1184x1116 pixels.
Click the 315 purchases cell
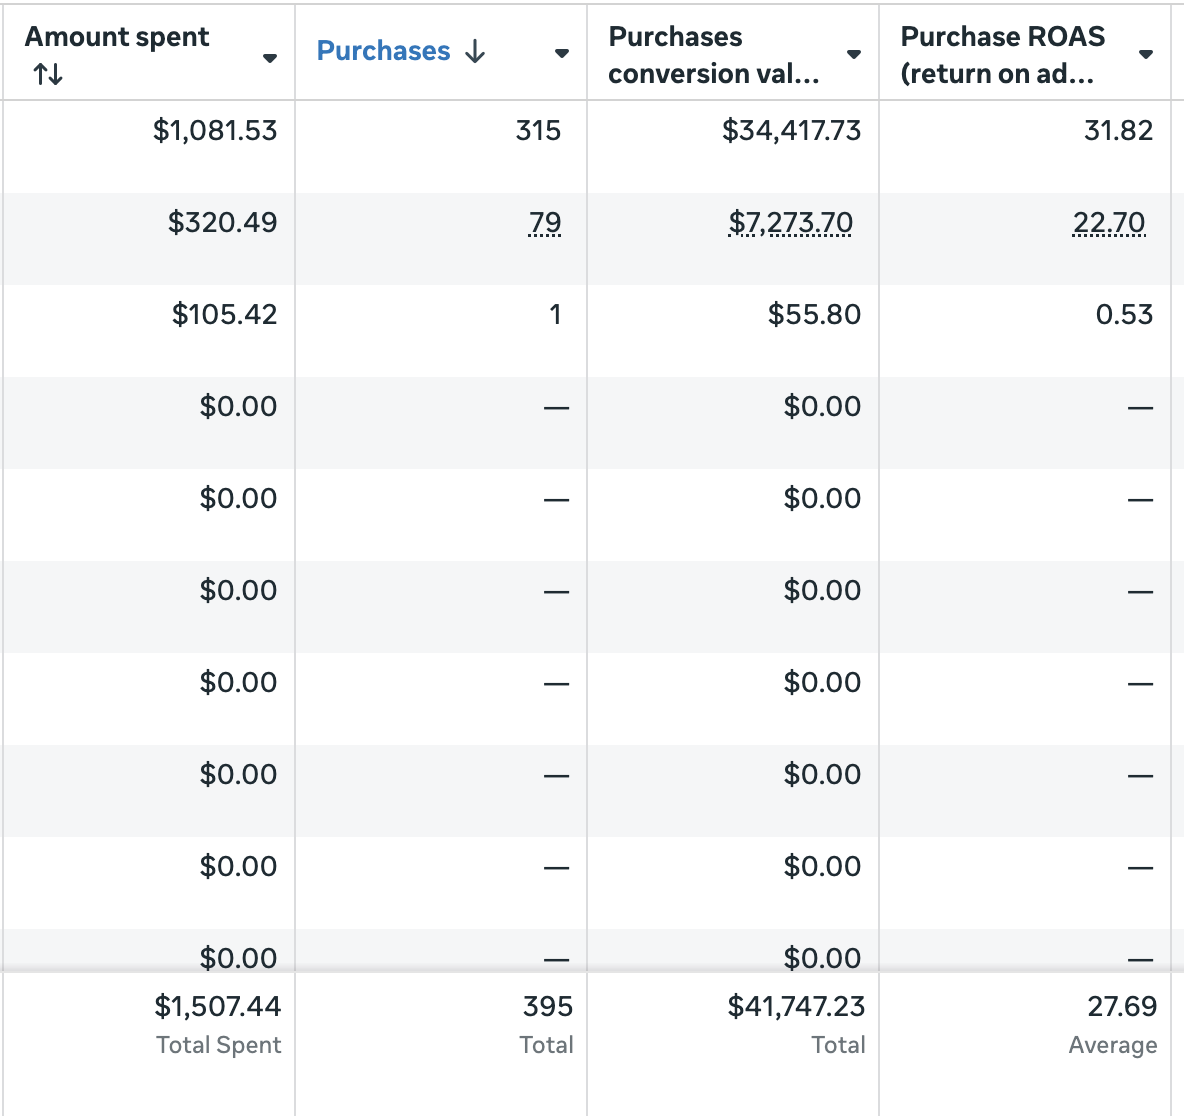(538, 131)
